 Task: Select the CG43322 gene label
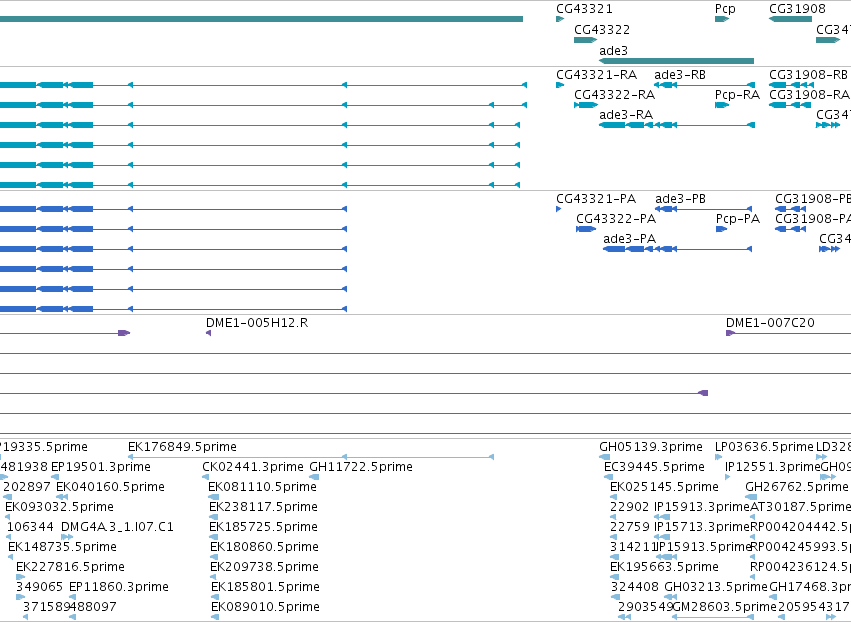[x=602, y=29]
